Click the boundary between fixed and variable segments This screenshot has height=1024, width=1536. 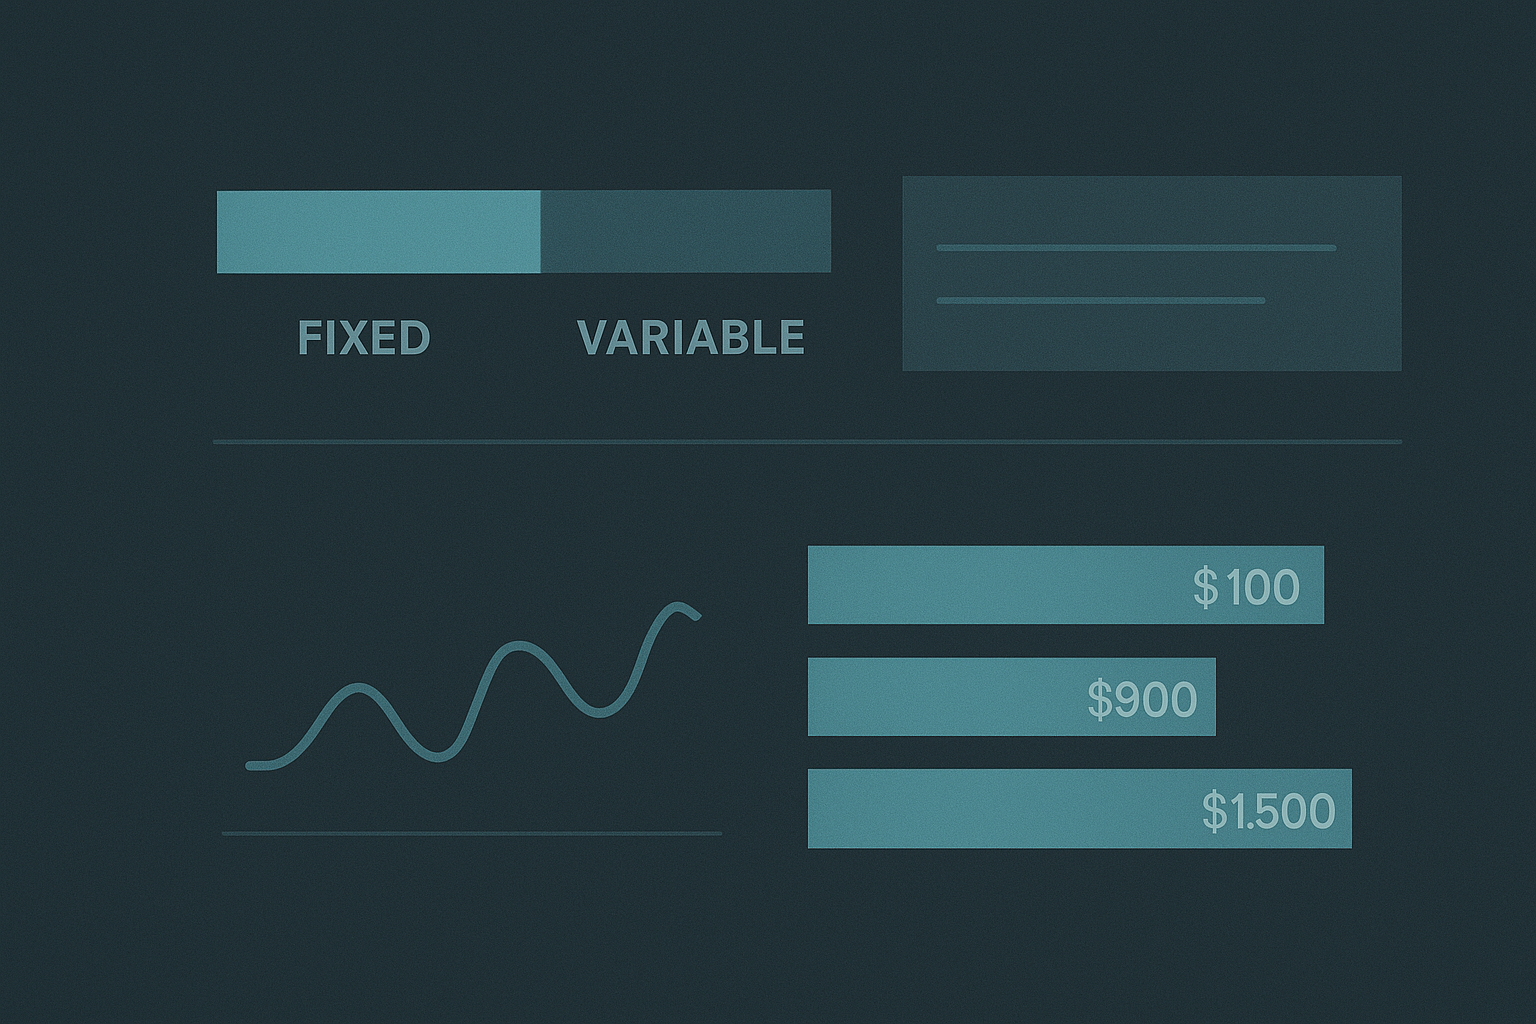click(541, 231)
